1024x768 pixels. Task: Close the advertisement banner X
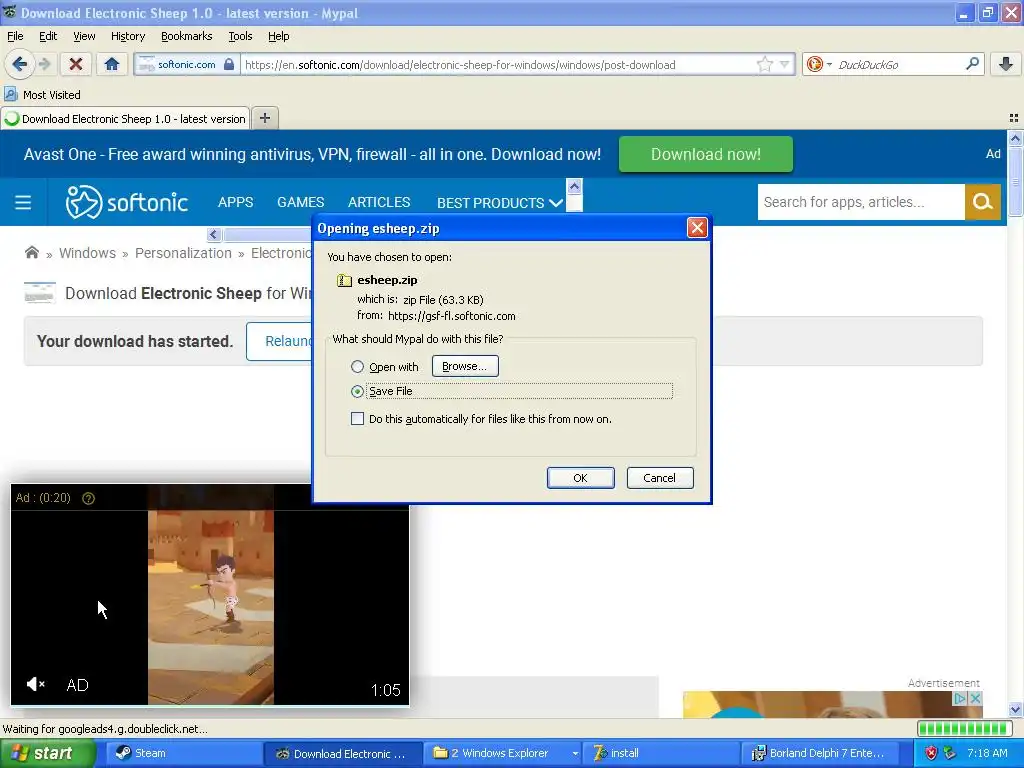click(x=975, y=698)
